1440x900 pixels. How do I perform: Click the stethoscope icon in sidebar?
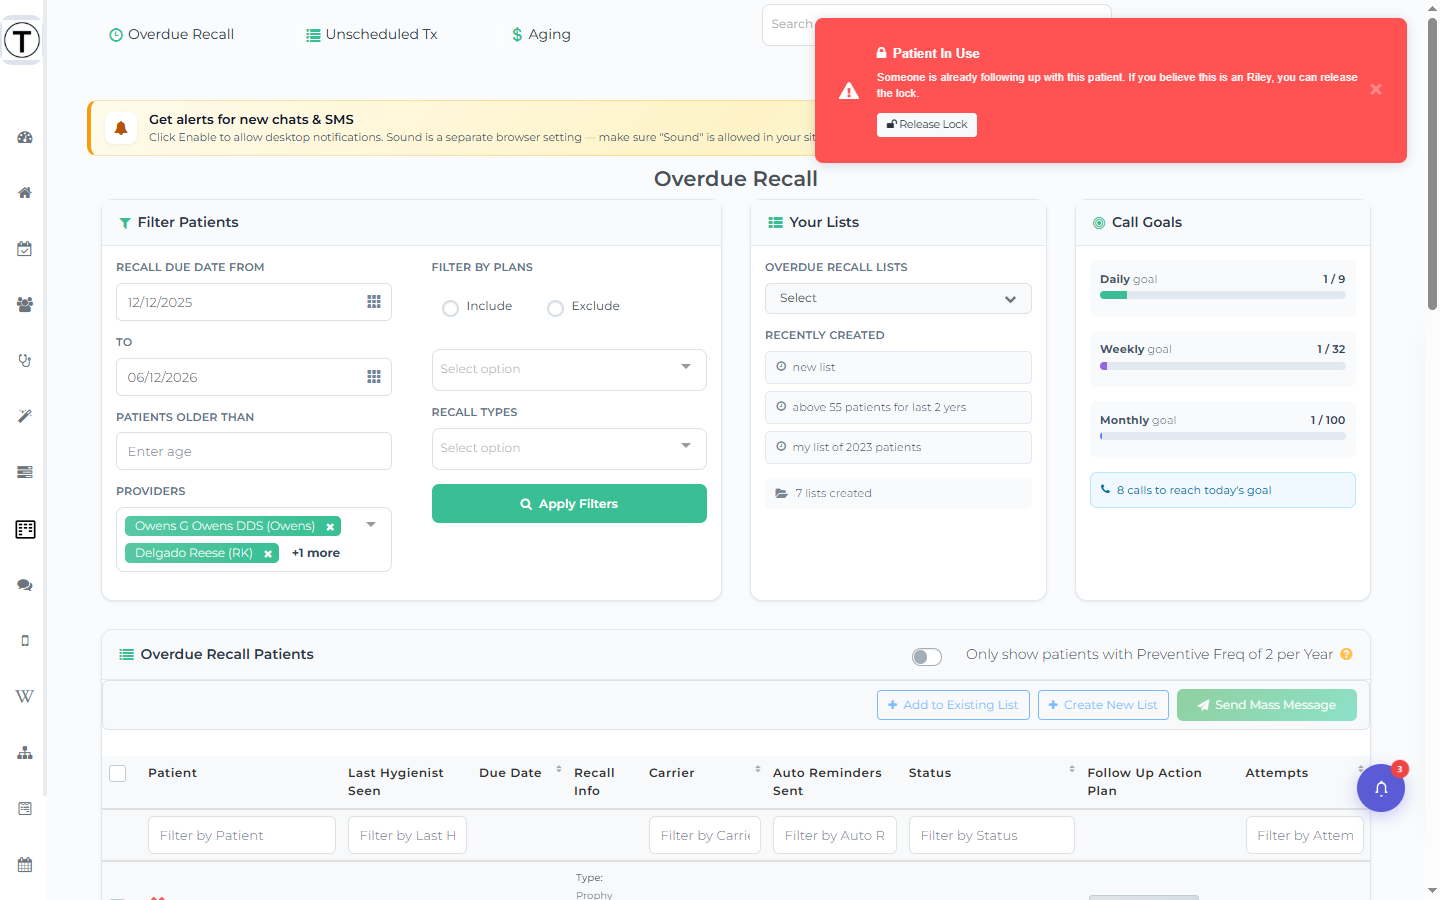coord(25,361)
